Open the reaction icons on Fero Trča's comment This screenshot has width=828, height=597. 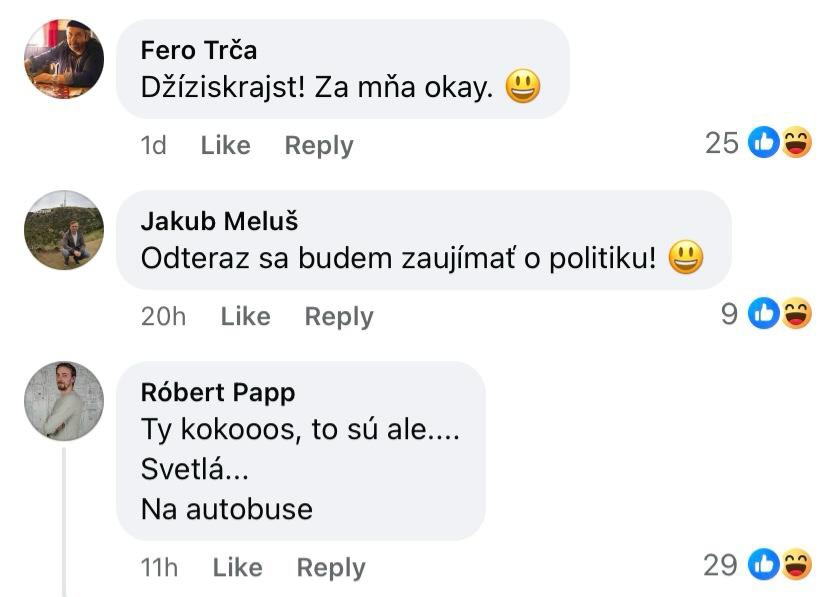click(x=780, y=144)
